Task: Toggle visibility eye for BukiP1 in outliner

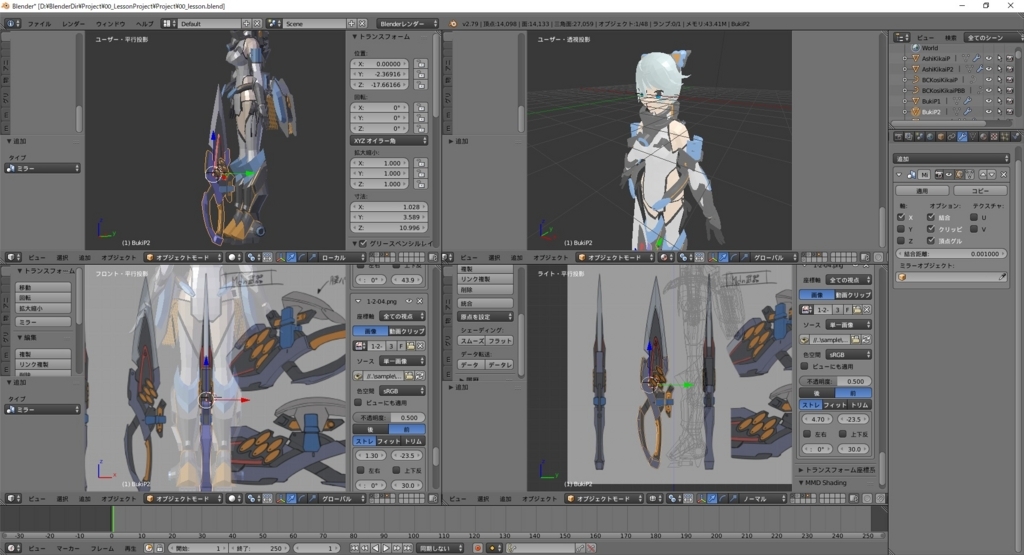Action: tap(989, 101)
